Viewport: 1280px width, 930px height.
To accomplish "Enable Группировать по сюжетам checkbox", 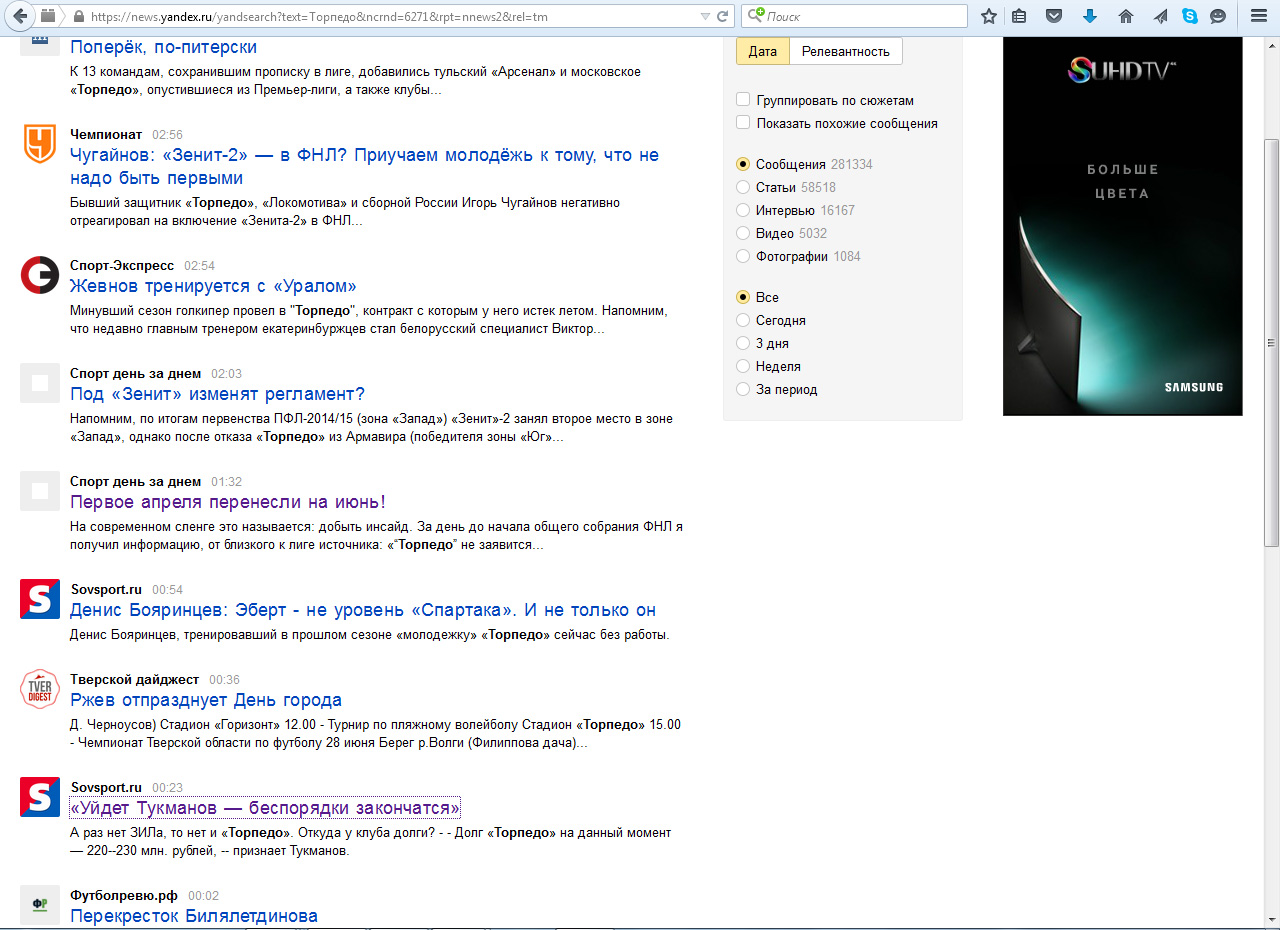I will (x=743, y=100).
